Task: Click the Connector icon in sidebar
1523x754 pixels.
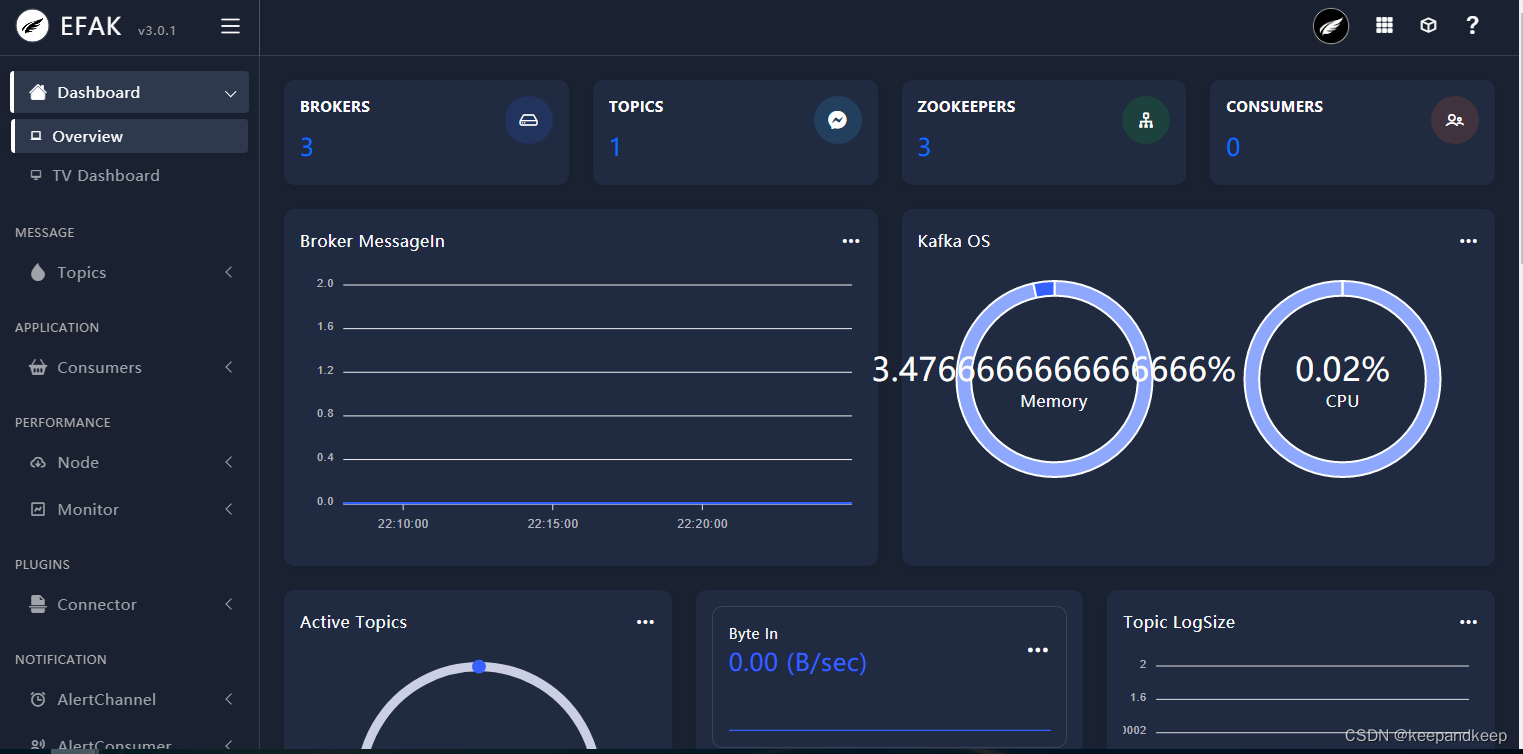Action: point(38,604)
